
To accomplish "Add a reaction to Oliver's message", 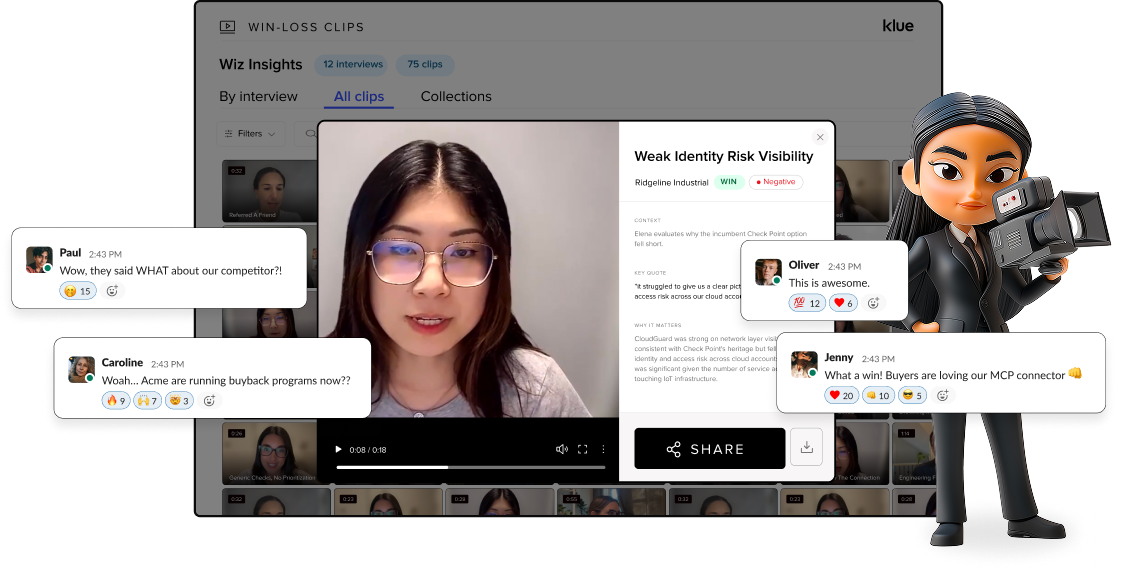I will coord(873,303).
